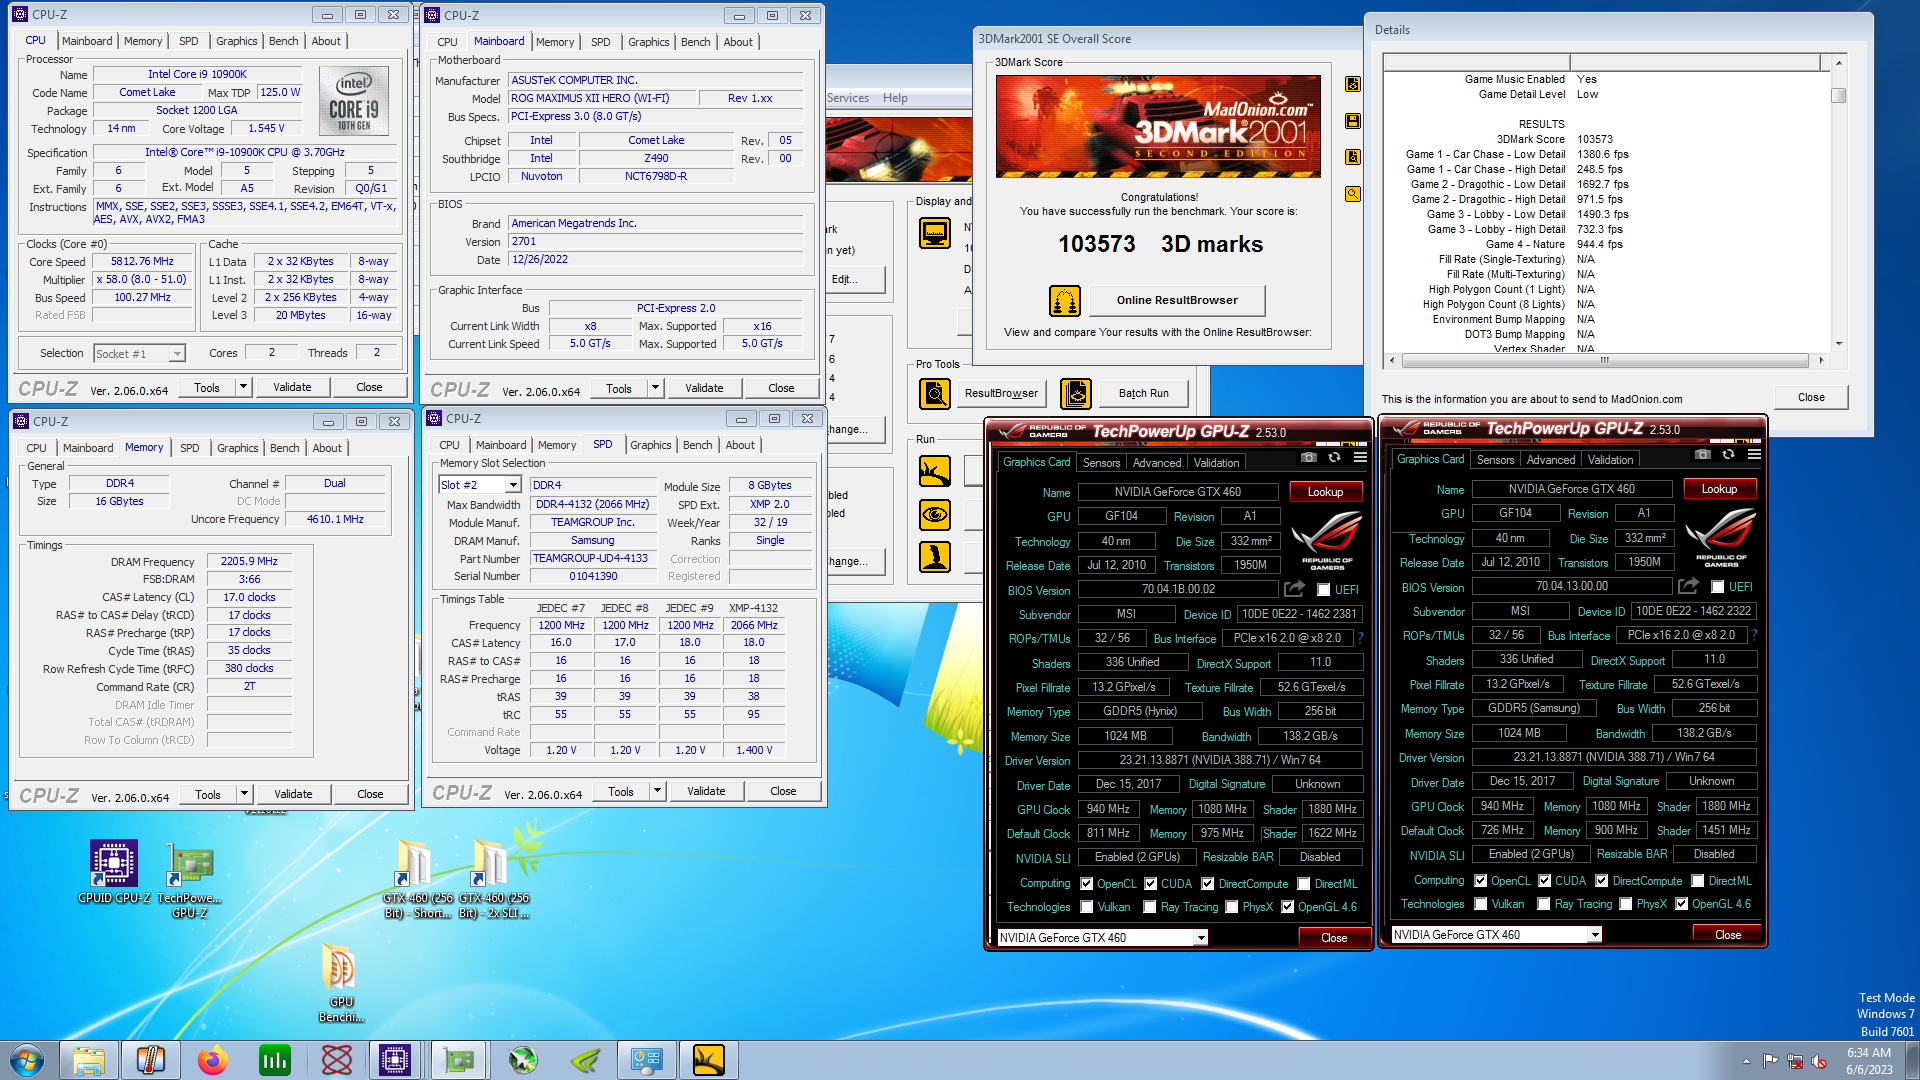Open the Socket #1 selection dropdown in CPU-Z
Viewport: 1920px width, 1080px height.
[177, 353]
